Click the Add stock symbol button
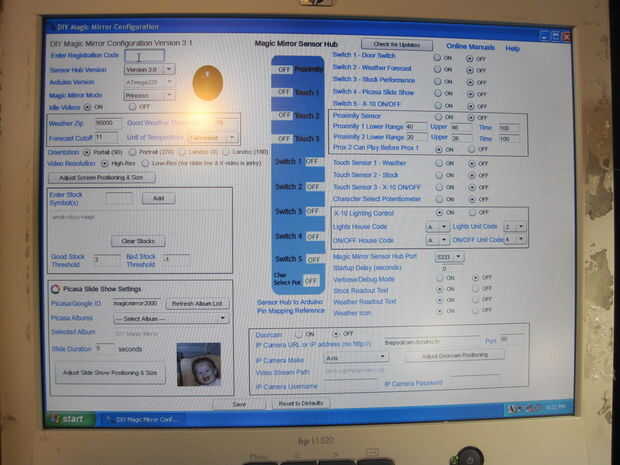 (x=159, y=198)
